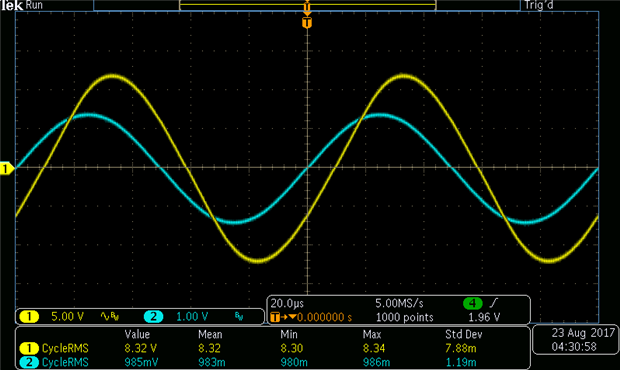Click the Run acquisition status label

[x=34, y=5]
